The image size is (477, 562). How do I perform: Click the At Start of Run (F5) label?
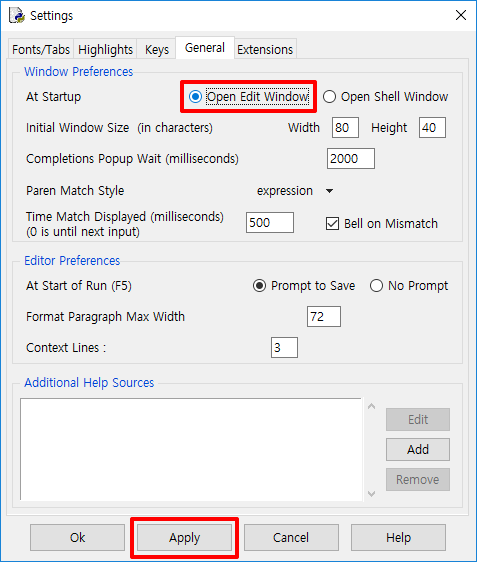(79, 286)
